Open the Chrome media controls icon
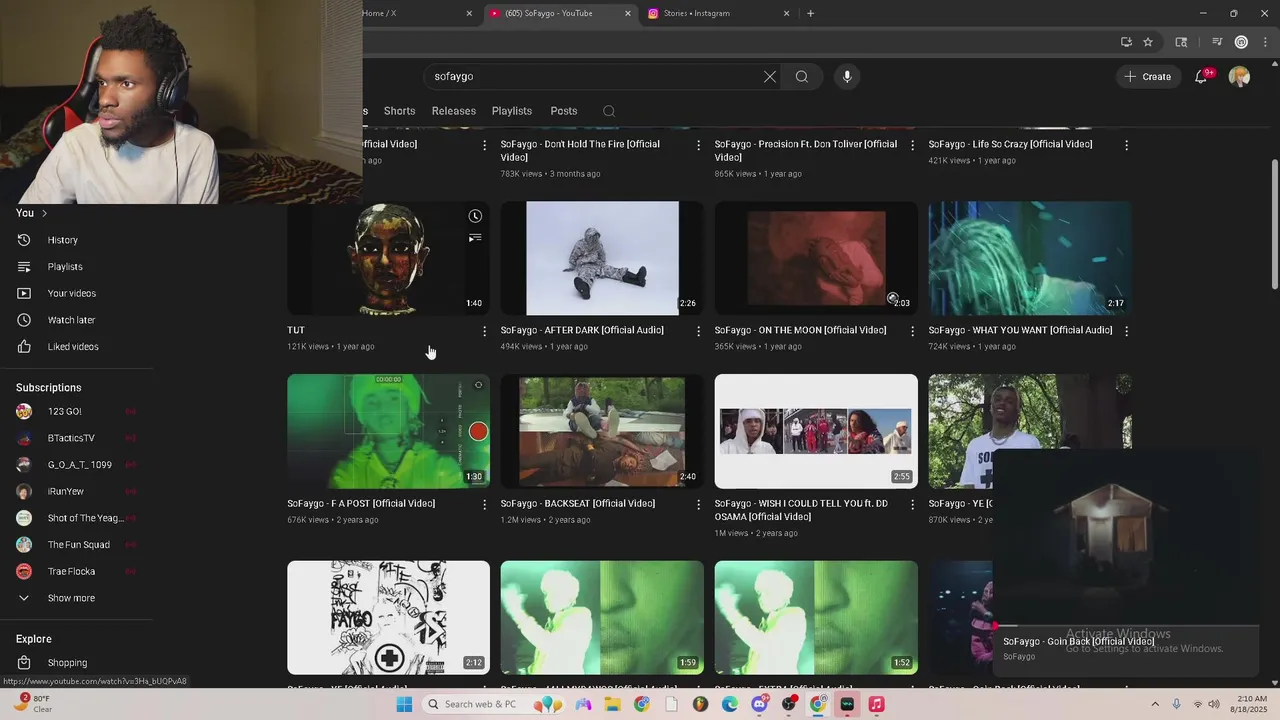The height and width of the screenshot is (720, 1280). tap(1217, 42)
